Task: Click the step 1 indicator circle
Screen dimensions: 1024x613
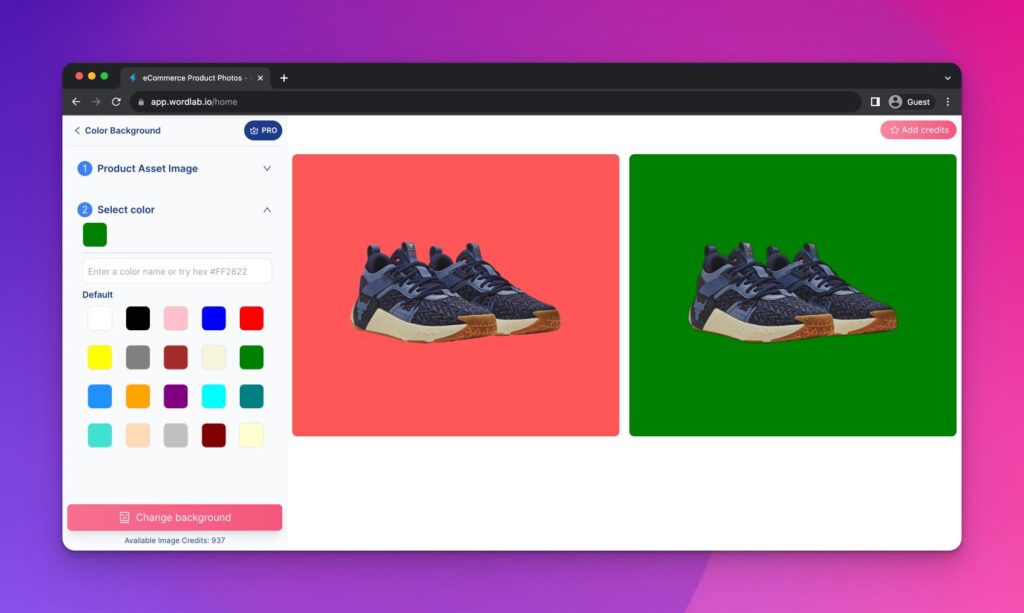Action: 85,168
